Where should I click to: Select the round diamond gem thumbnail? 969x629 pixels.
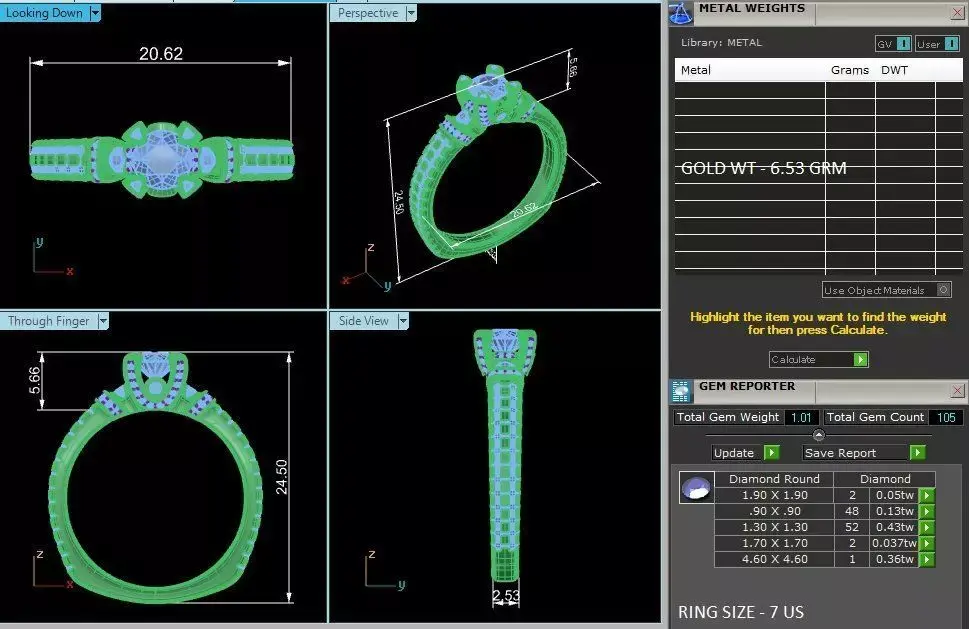[x=696, y=488]
